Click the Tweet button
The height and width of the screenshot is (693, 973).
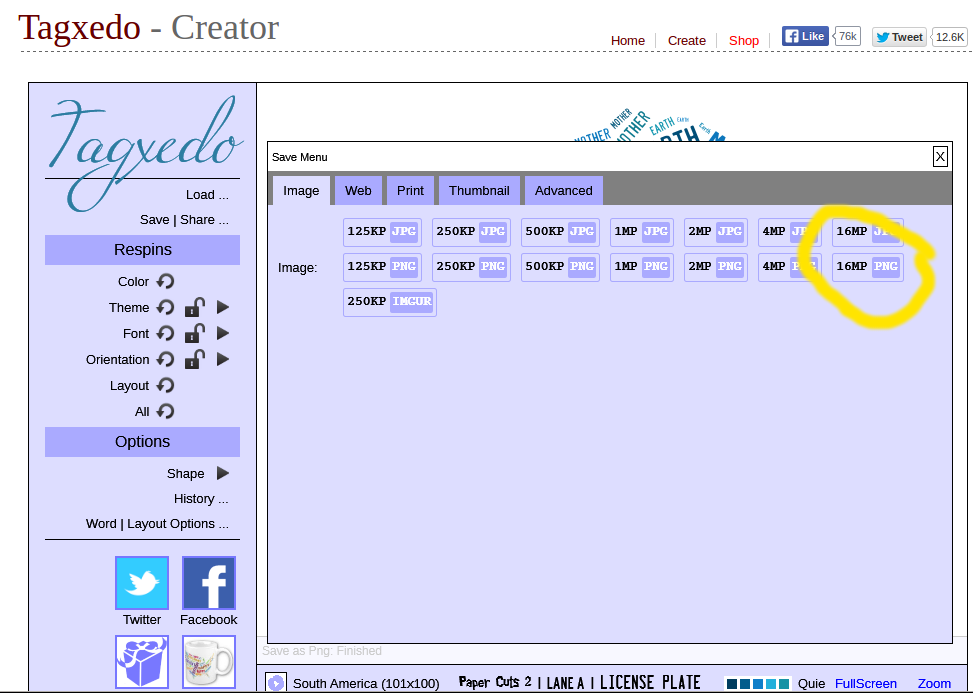coord(899,37)
